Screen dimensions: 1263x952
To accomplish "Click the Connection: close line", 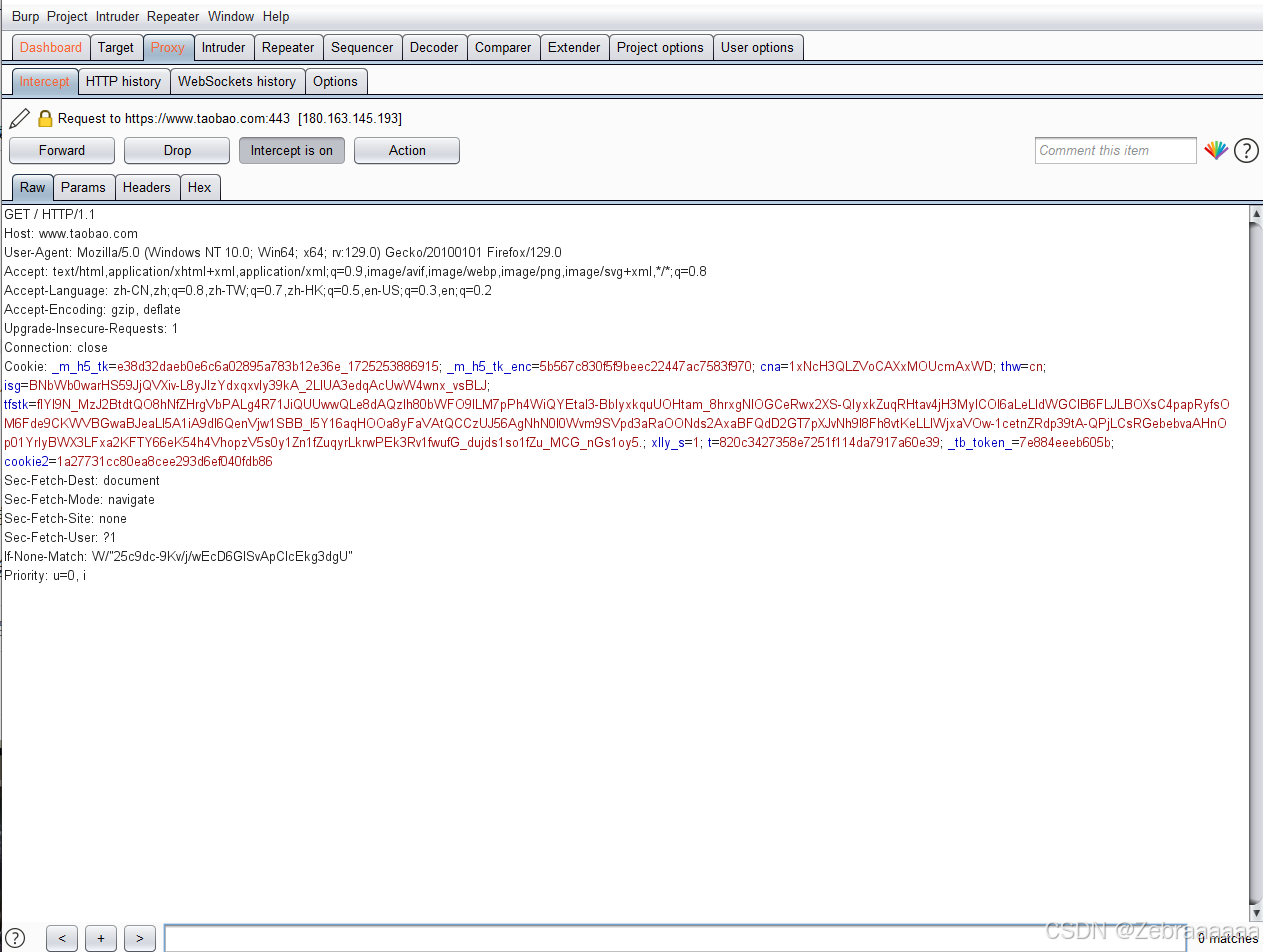I will pyautogui.click(x=56, y=348).
